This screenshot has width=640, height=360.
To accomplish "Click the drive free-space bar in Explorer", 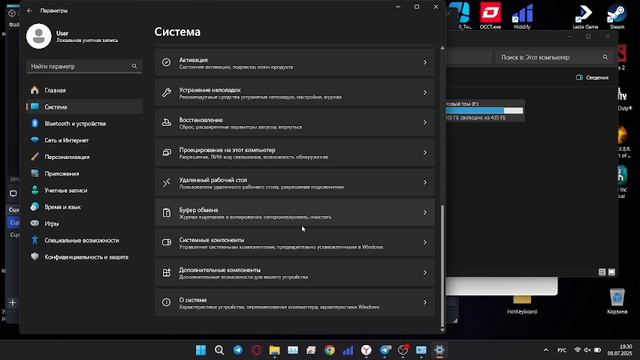I will pos(484,111).
